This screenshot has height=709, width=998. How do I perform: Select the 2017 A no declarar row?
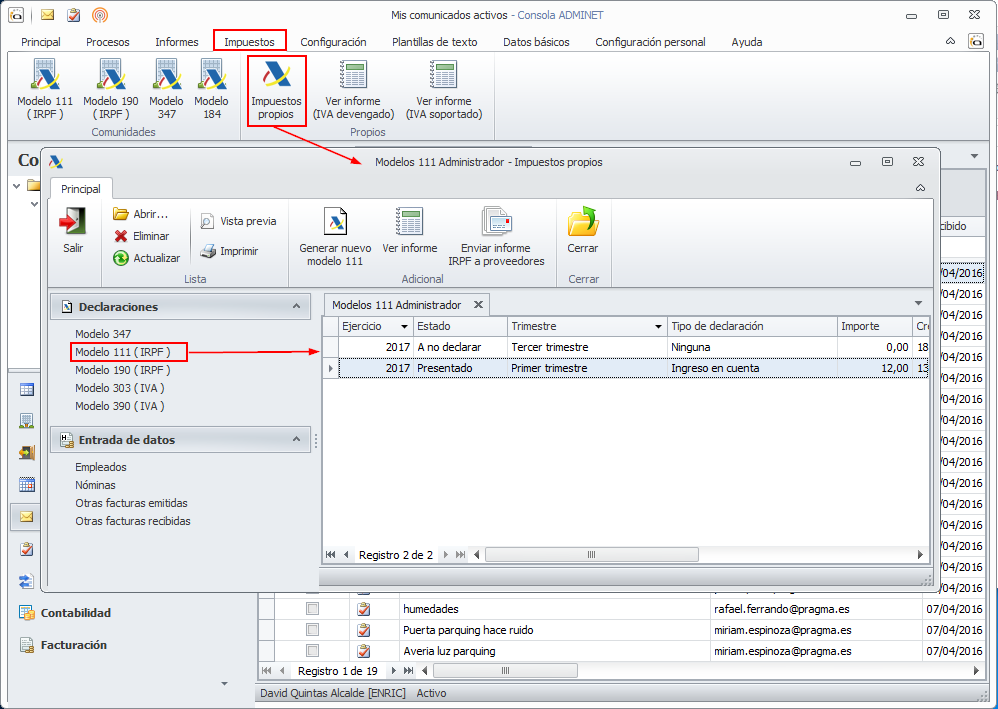tap(633, 347)
